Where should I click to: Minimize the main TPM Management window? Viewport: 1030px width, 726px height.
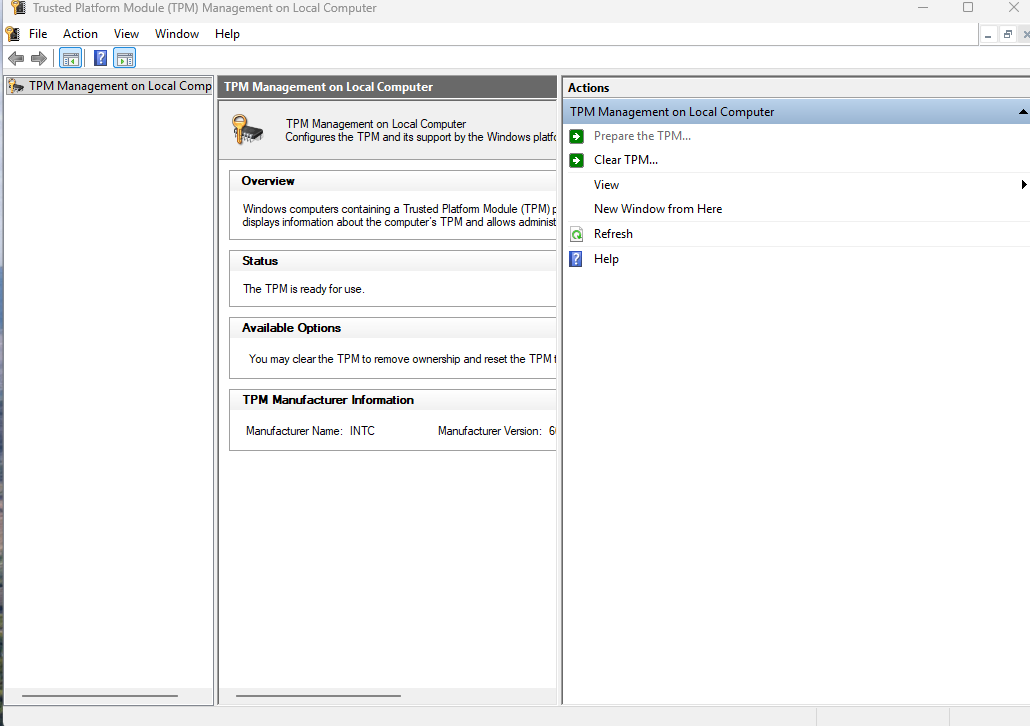tap(923, 7)
